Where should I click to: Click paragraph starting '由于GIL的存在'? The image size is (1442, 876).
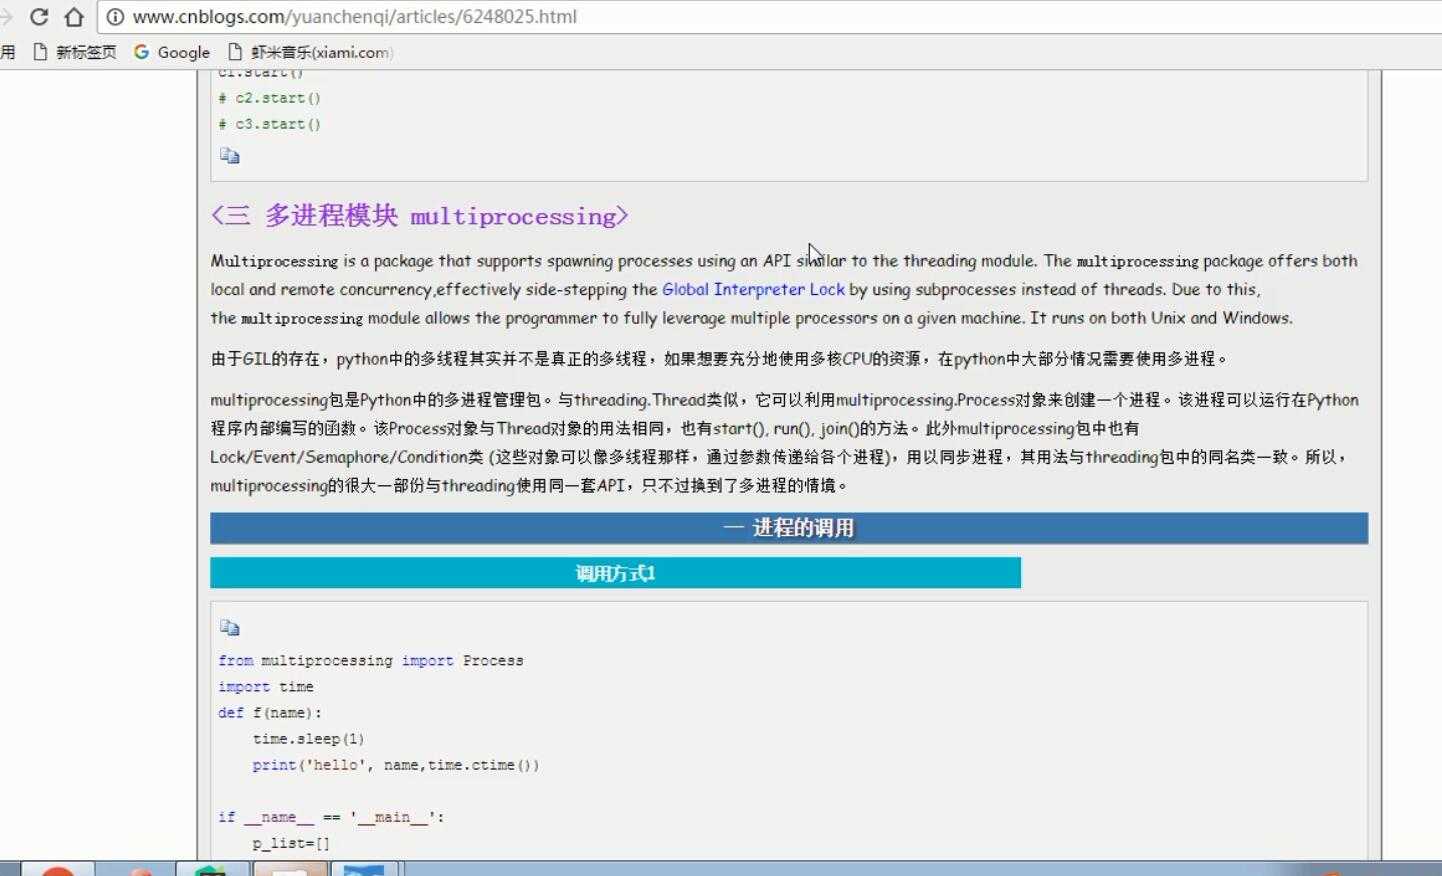click(x=719, y=358)
